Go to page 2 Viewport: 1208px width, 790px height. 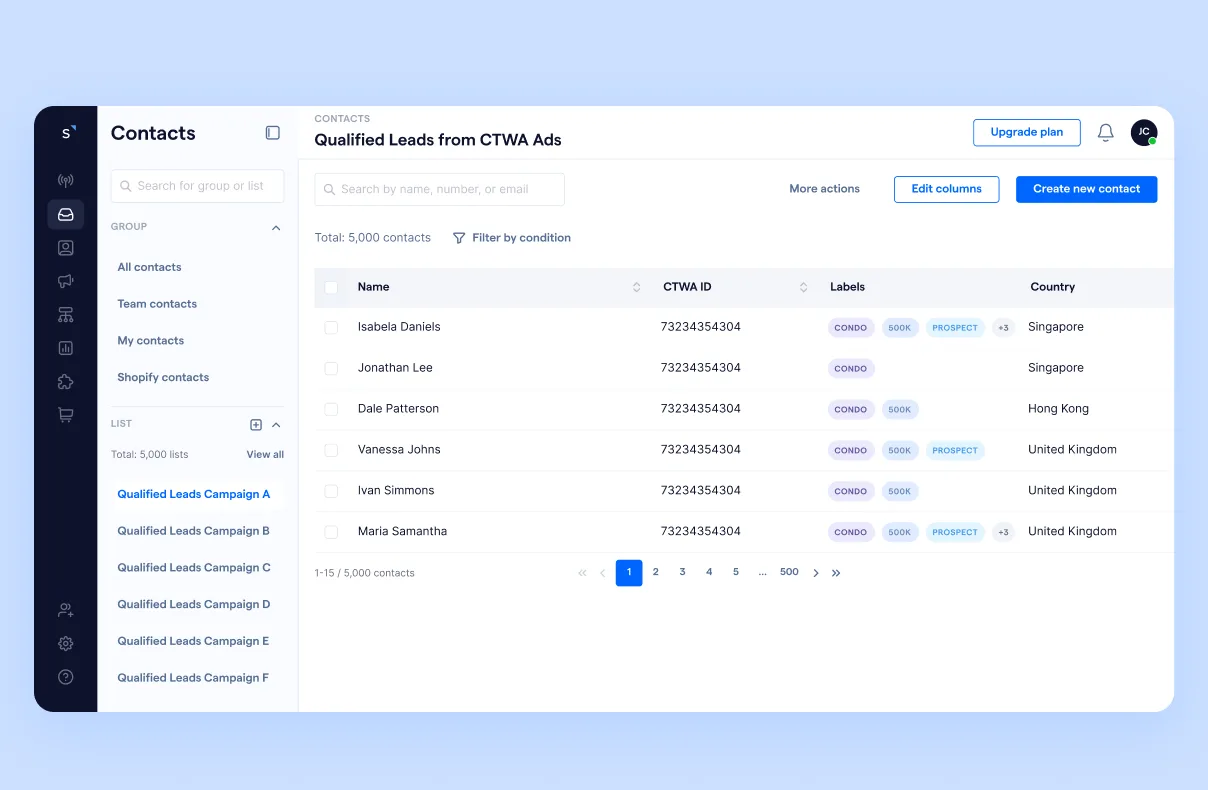tap(656, 572)
